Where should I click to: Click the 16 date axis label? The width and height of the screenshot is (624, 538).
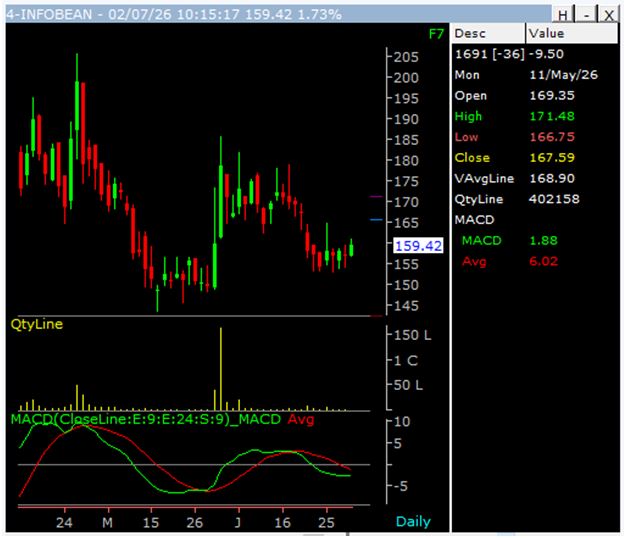(282, 522)
